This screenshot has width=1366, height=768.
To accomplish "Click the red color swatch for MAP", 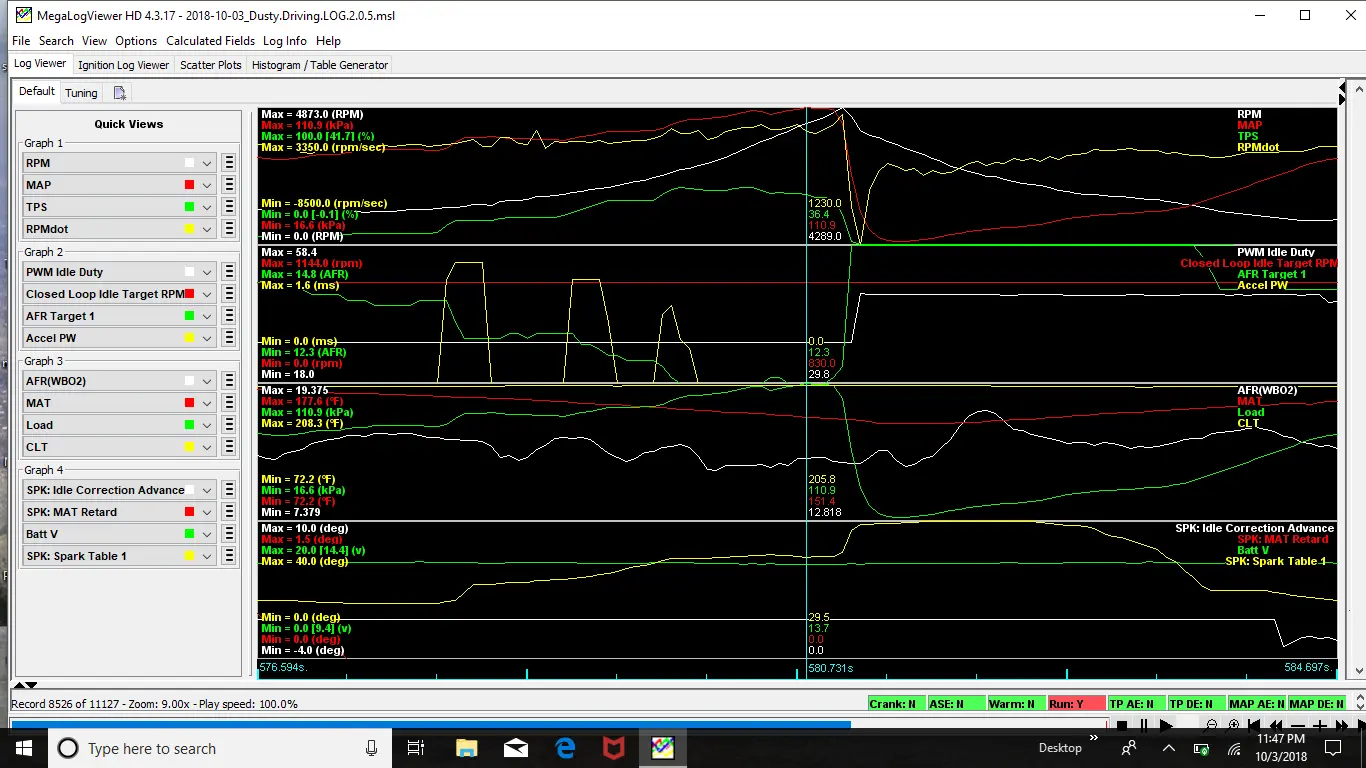I will (189, 185).
